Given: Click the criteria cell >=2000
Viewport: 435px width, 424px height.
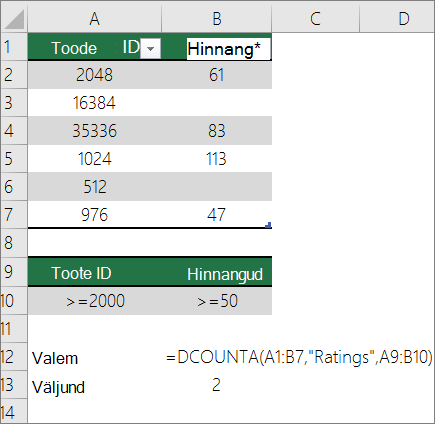Looking at the screenshot, I should (x=95, y=301).
